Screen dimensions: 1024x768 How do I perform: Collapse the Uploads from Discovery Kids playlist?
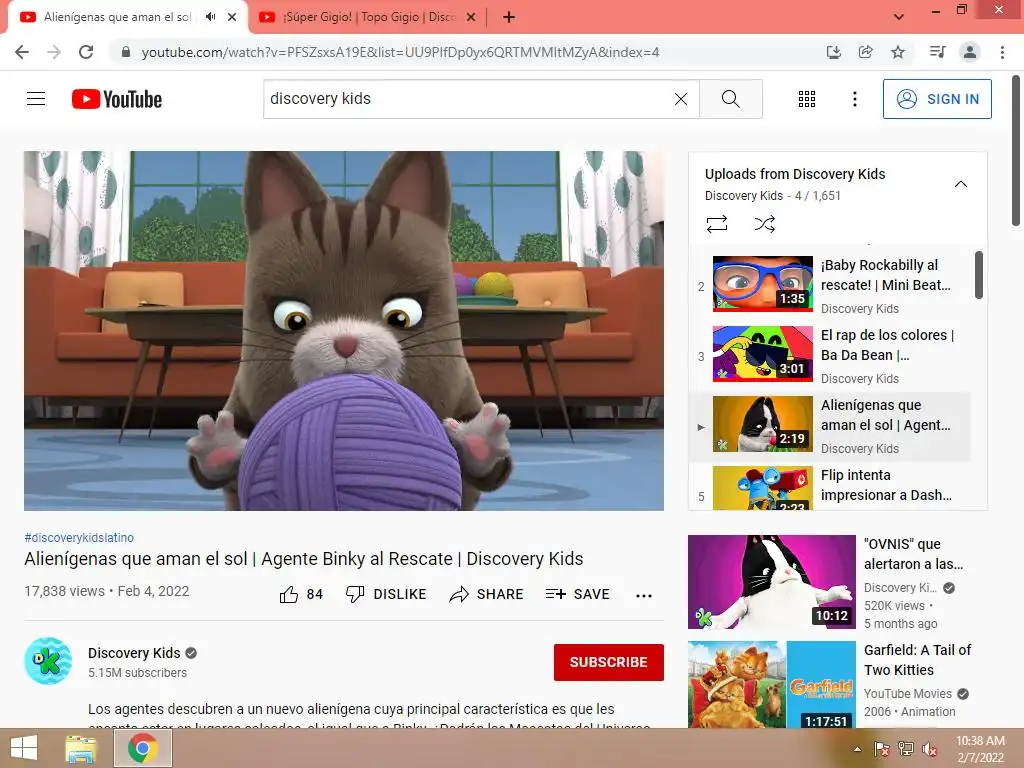(x=960, y=184)
